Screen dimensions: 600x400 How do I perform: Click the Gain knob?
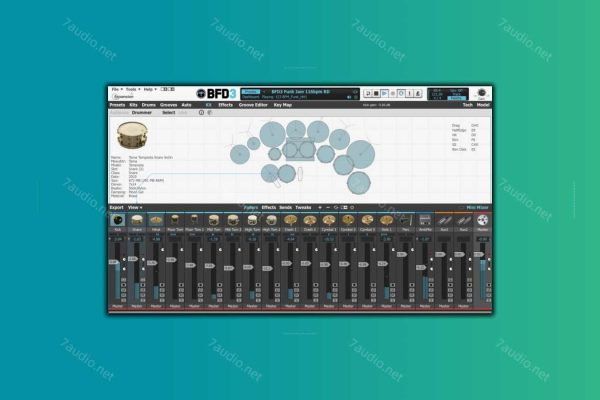click(482, 93)
